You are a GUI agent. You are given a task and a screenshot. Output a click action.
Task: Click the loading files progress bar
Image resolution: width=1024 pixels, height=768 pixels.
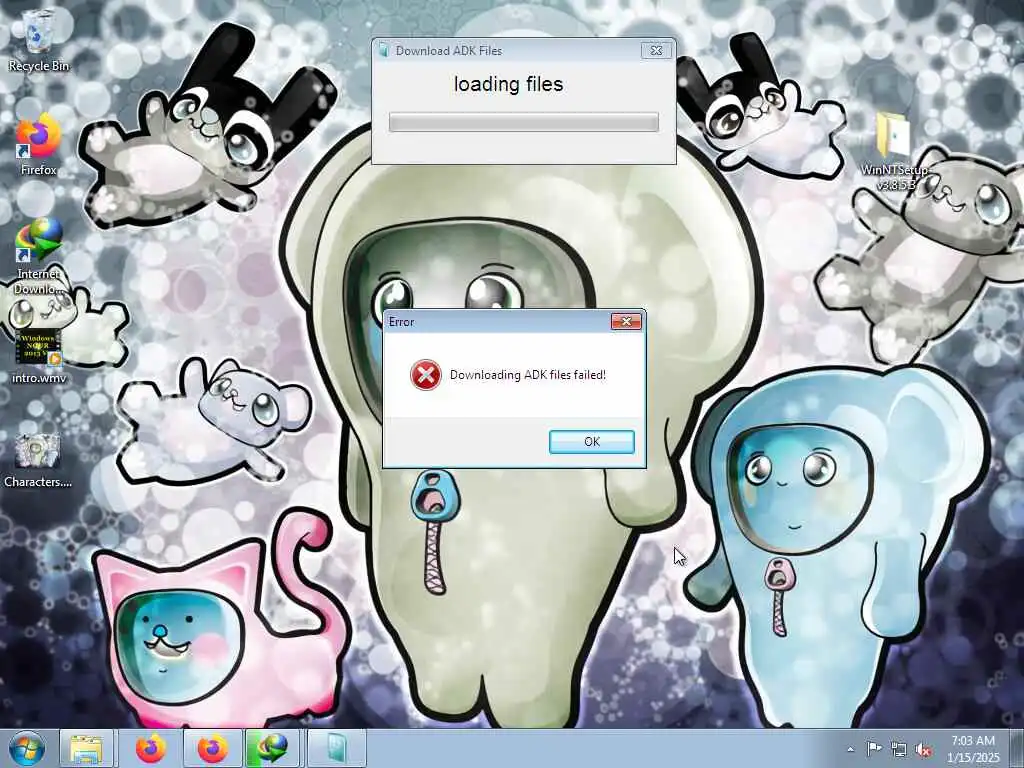(524, 122)
